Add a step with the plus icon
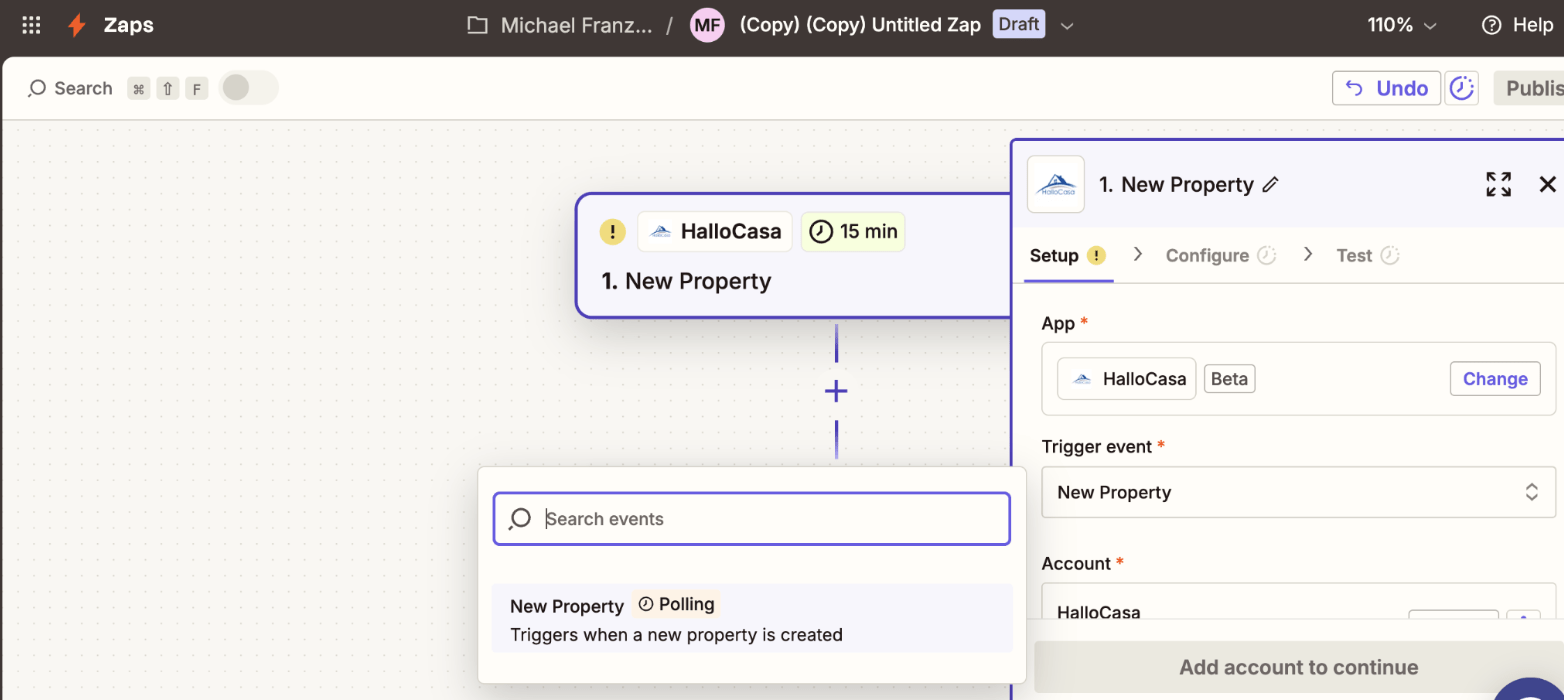The image size is (1564, 700). [x=836, y=391]
